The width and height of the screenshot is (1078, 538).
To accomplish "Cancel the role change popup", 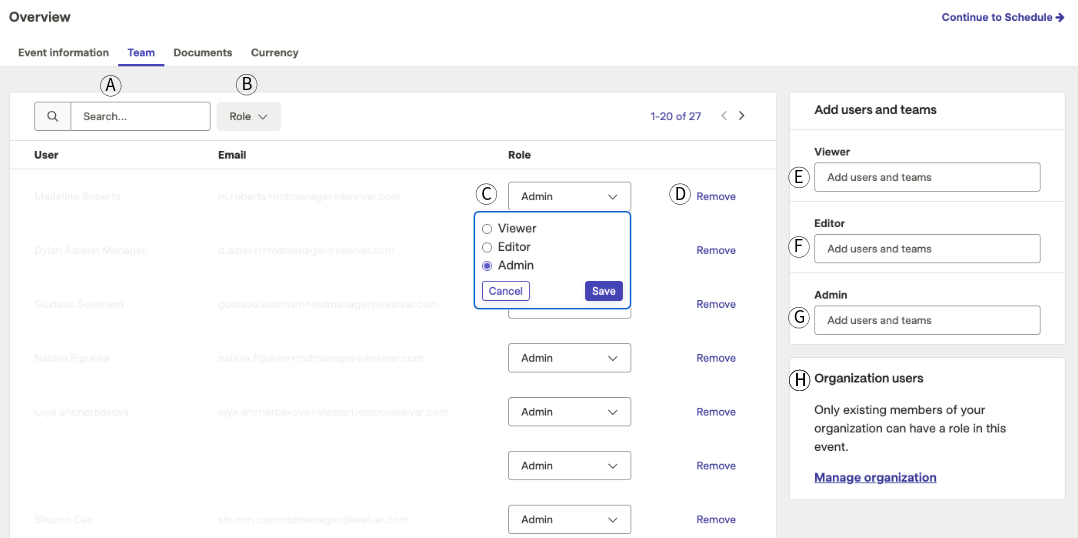I will 506,291.
